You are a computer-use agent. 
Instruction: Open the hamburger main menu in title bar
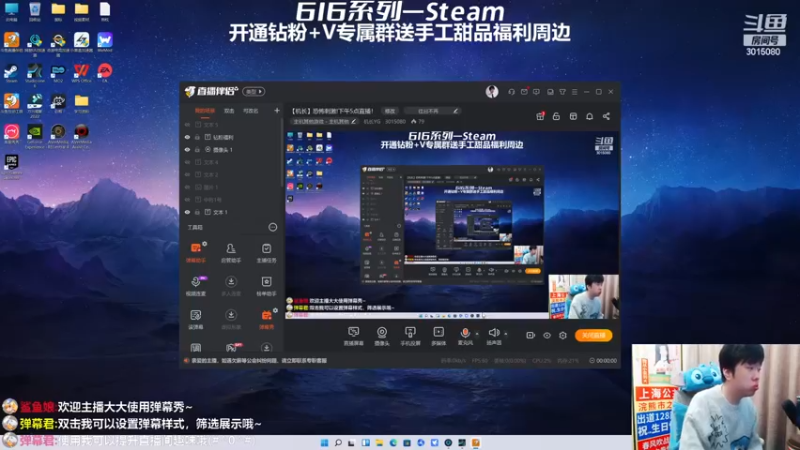[574, 92]
